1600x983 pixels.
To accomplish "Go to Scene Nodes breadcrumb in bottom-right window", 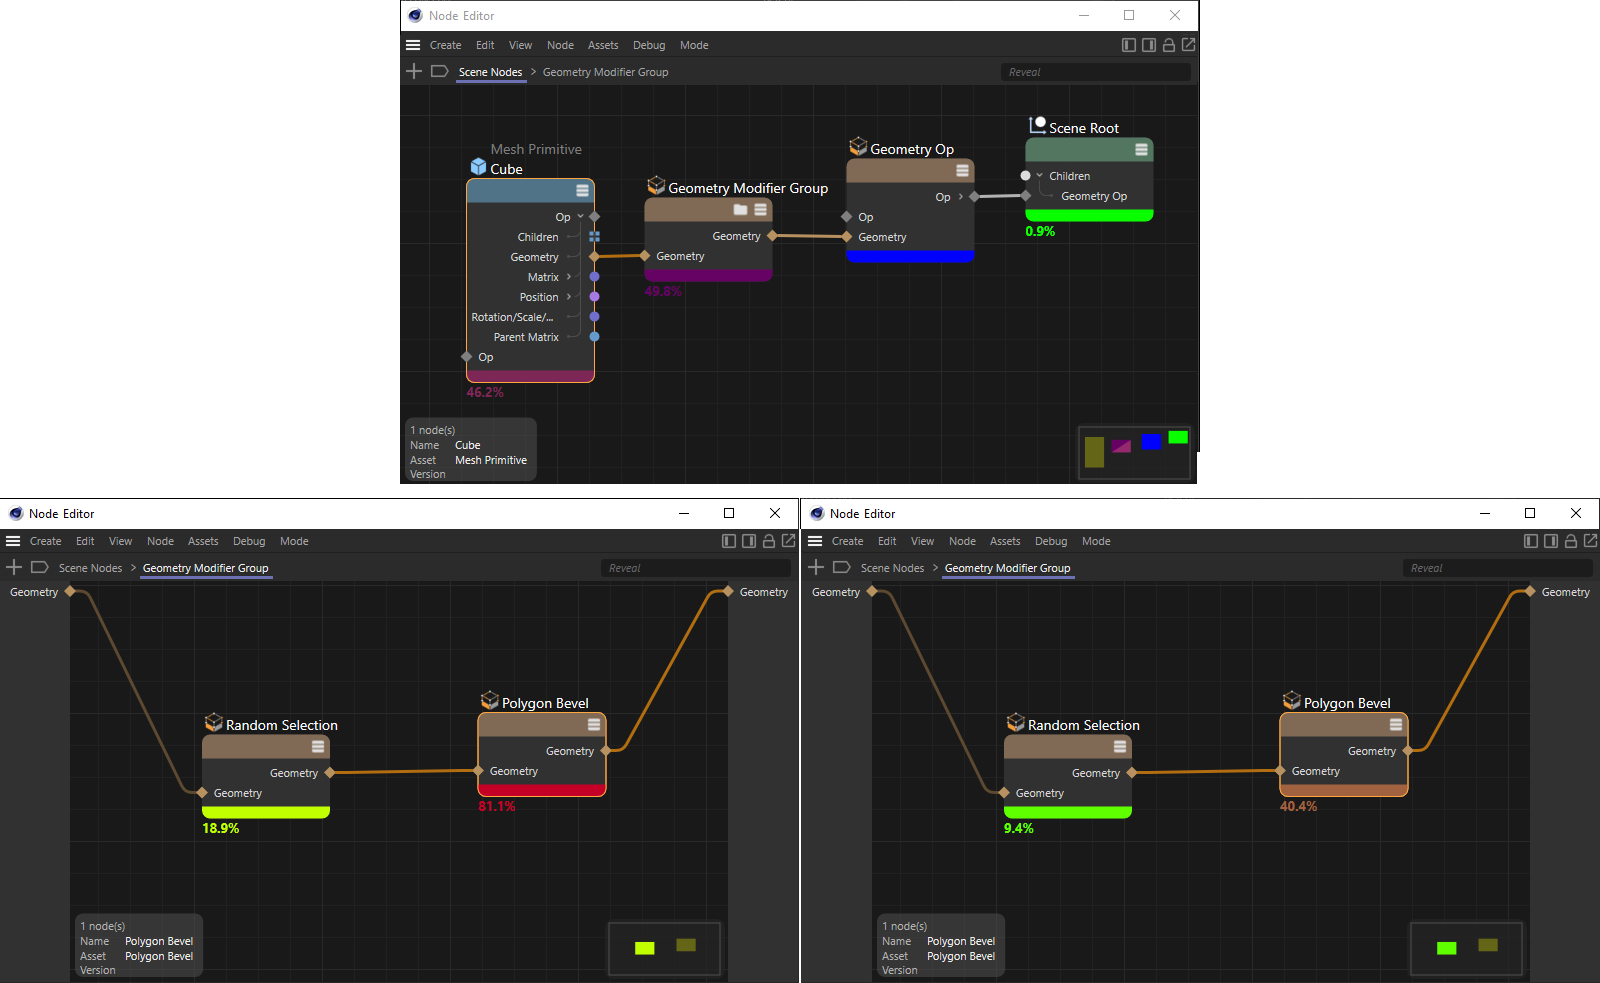I will [x=892, y=568].
